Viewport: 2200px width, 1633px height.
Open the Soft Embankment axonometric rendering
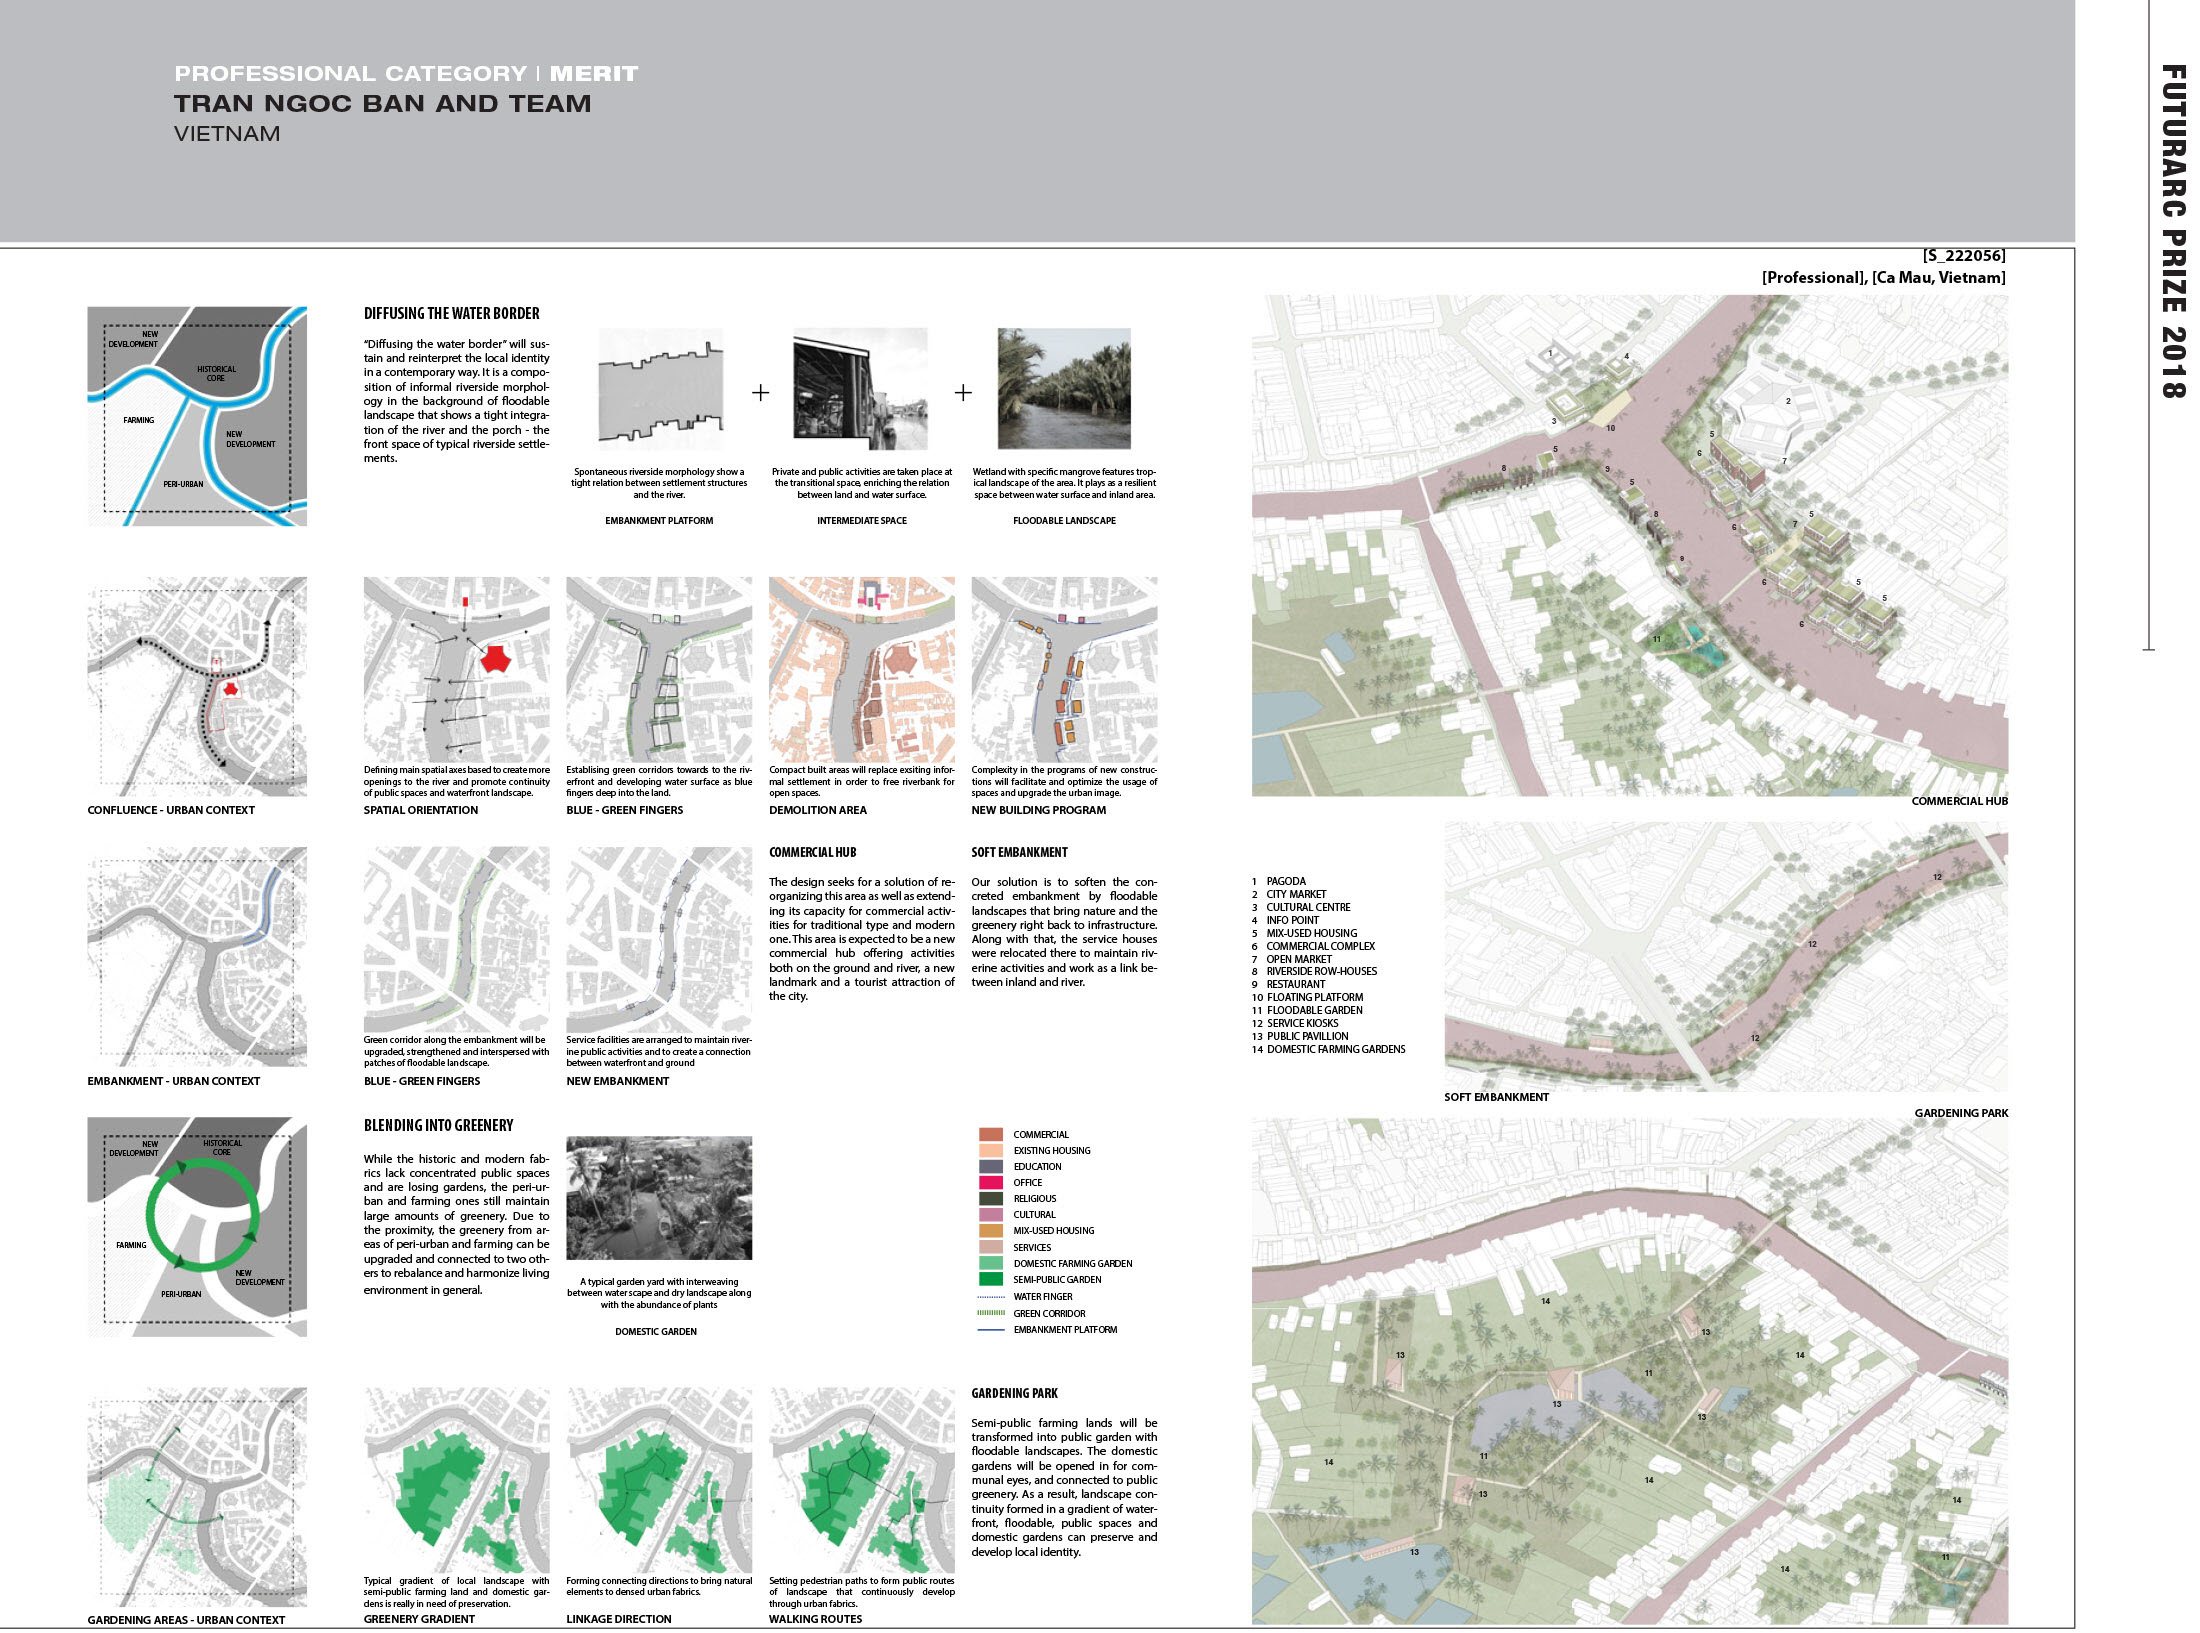[x=1726, y=956]
